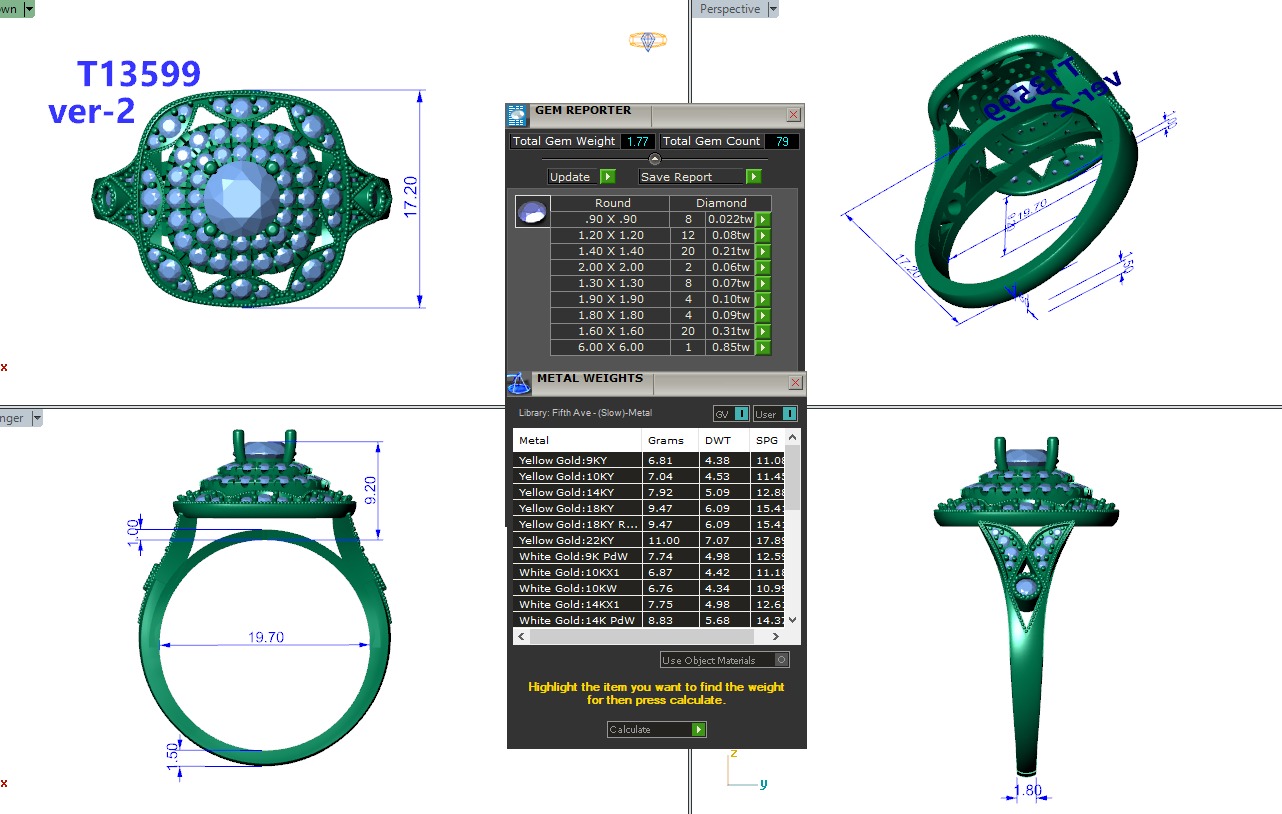Click the Metal Weights scale icon
This screenshot has height=814, width=1282.
coord(518,383)
